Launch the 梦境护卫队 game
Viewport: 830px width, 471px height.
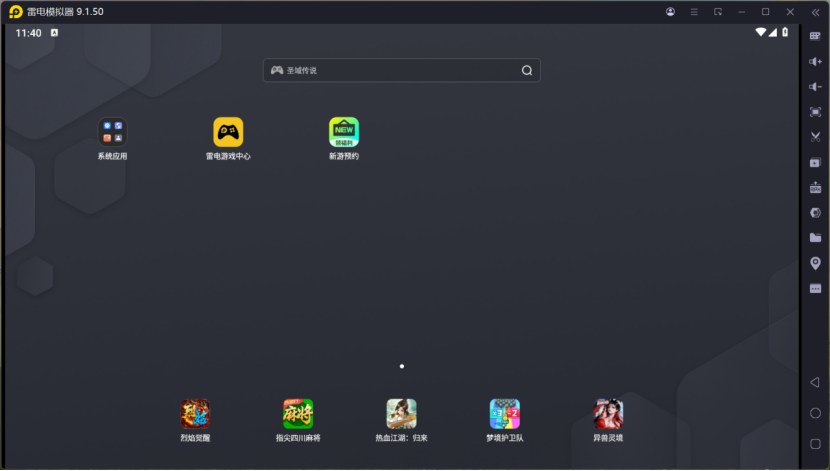coord(504,414)
